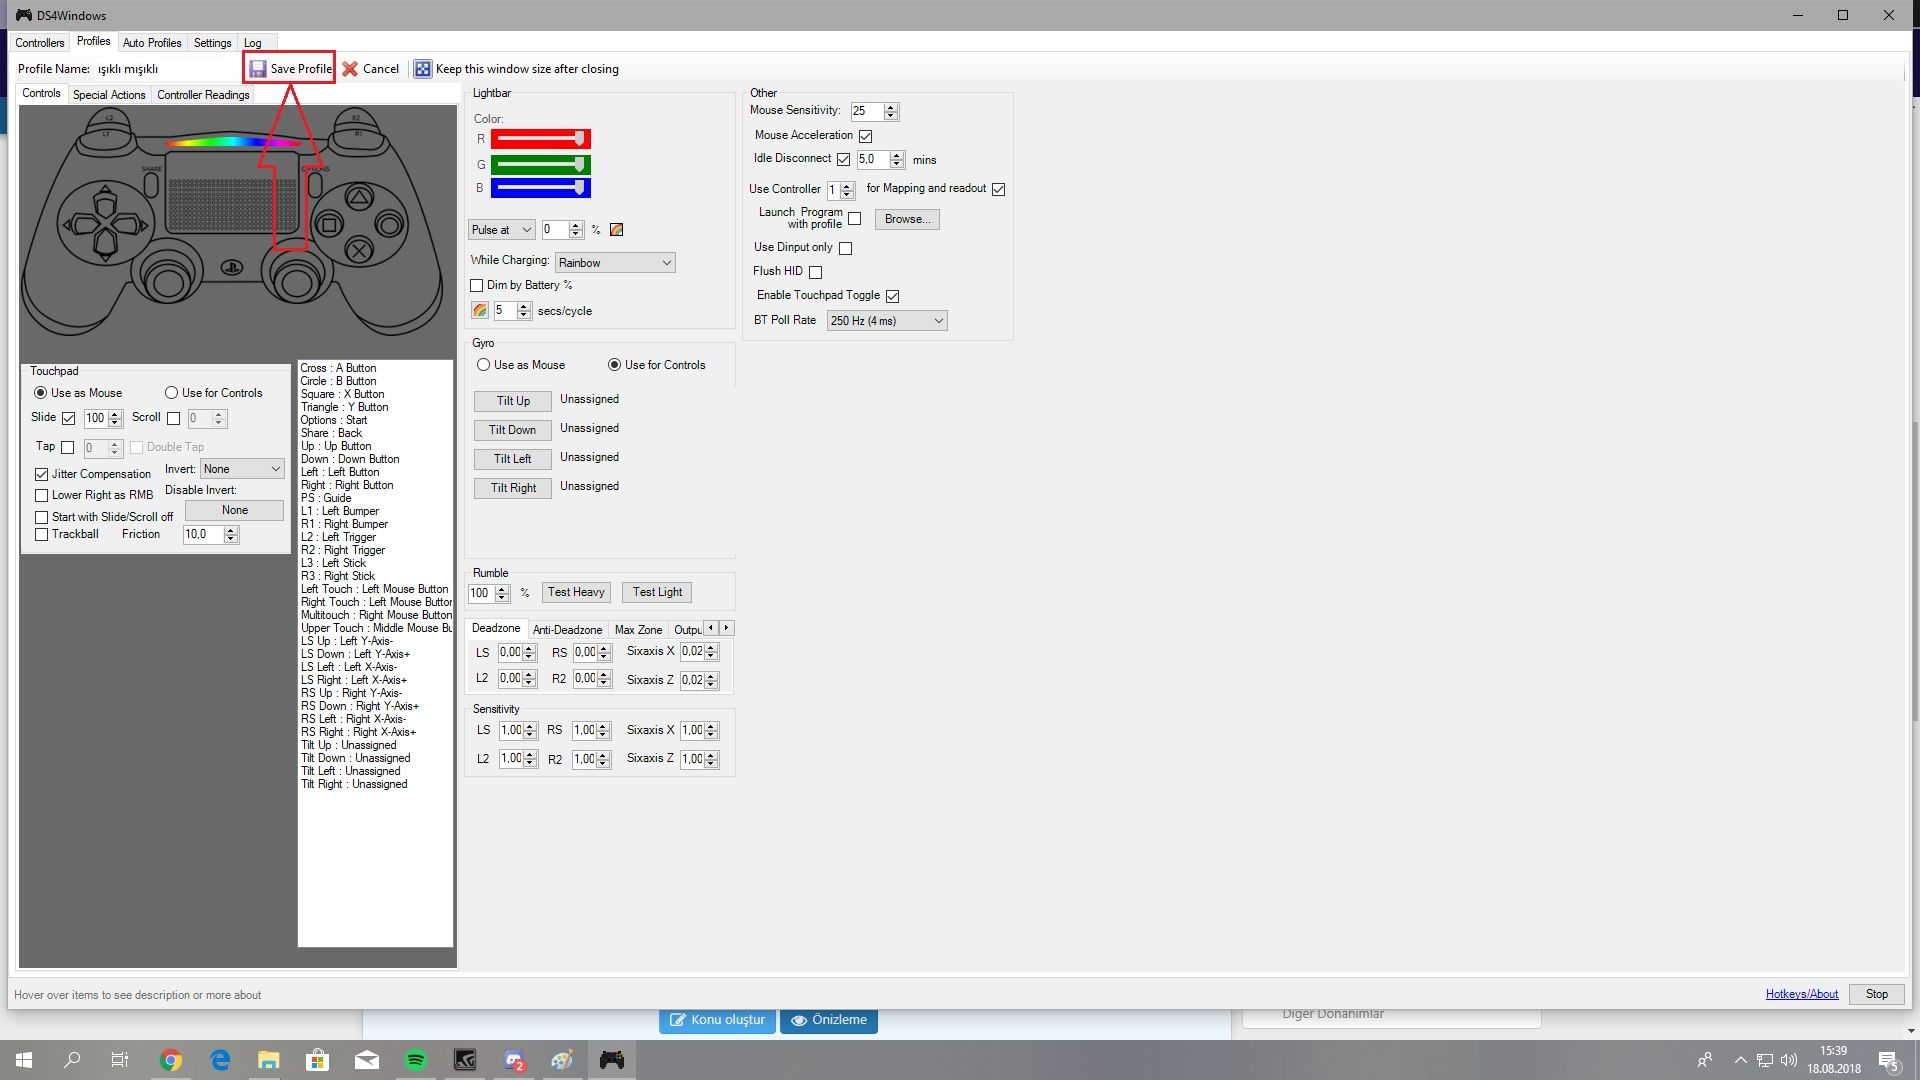
Task: Open Spotify from the taskbar
Action: pos(416,1060)
